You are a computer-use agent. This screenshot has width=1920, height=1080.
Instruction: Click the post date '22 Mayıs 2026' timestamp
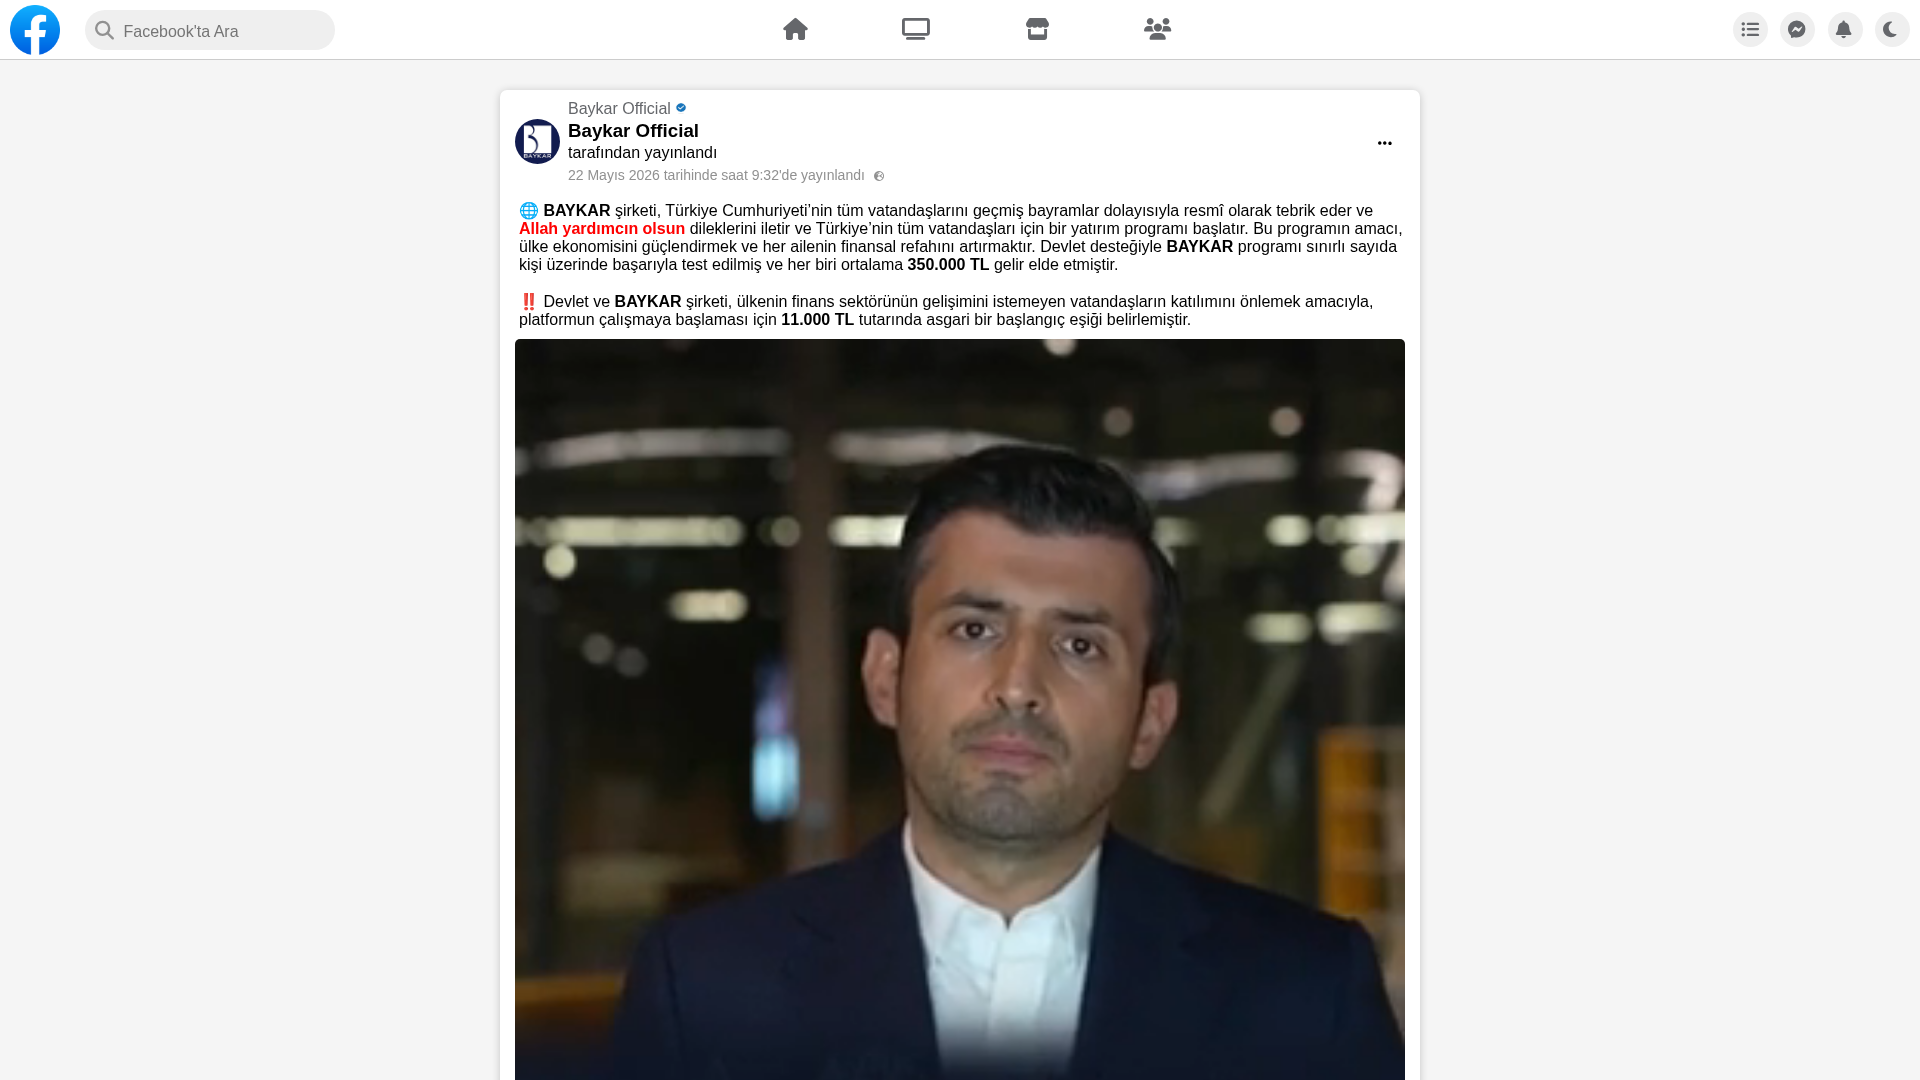pos(716,175)
